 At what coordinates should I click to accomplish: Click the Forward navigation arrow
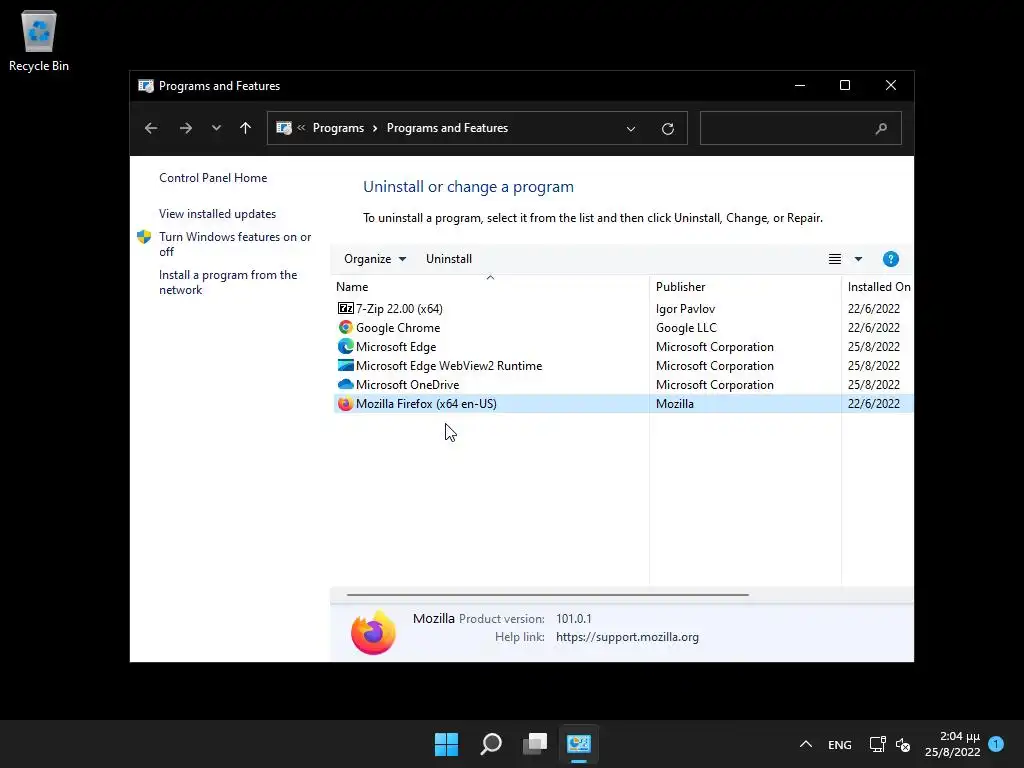click(185, 129)
